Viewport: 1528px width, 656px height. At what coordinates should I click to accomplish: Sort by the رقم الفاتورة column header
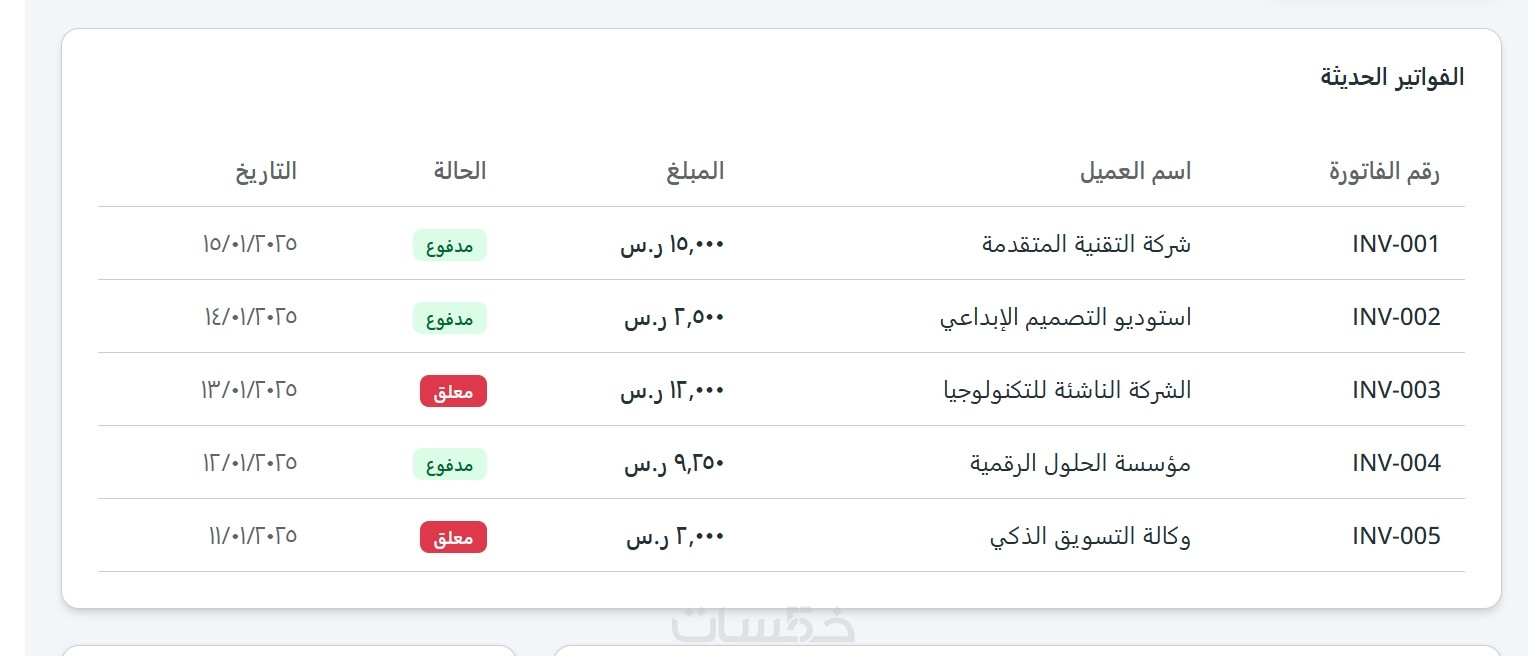click(x=1384, y=171)
